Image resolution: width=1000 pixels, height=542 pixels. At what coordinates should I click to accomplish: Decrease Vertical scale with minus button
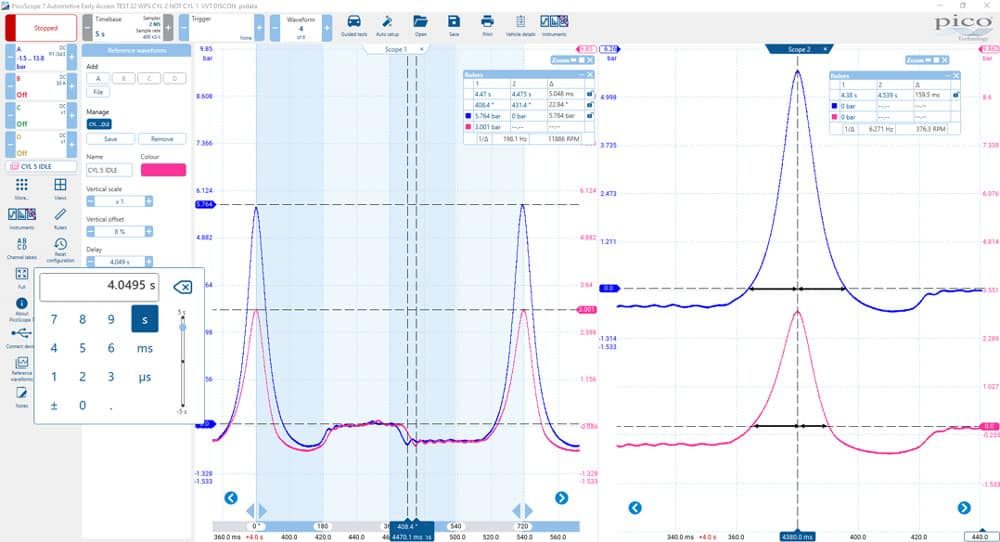click(91, 201)
